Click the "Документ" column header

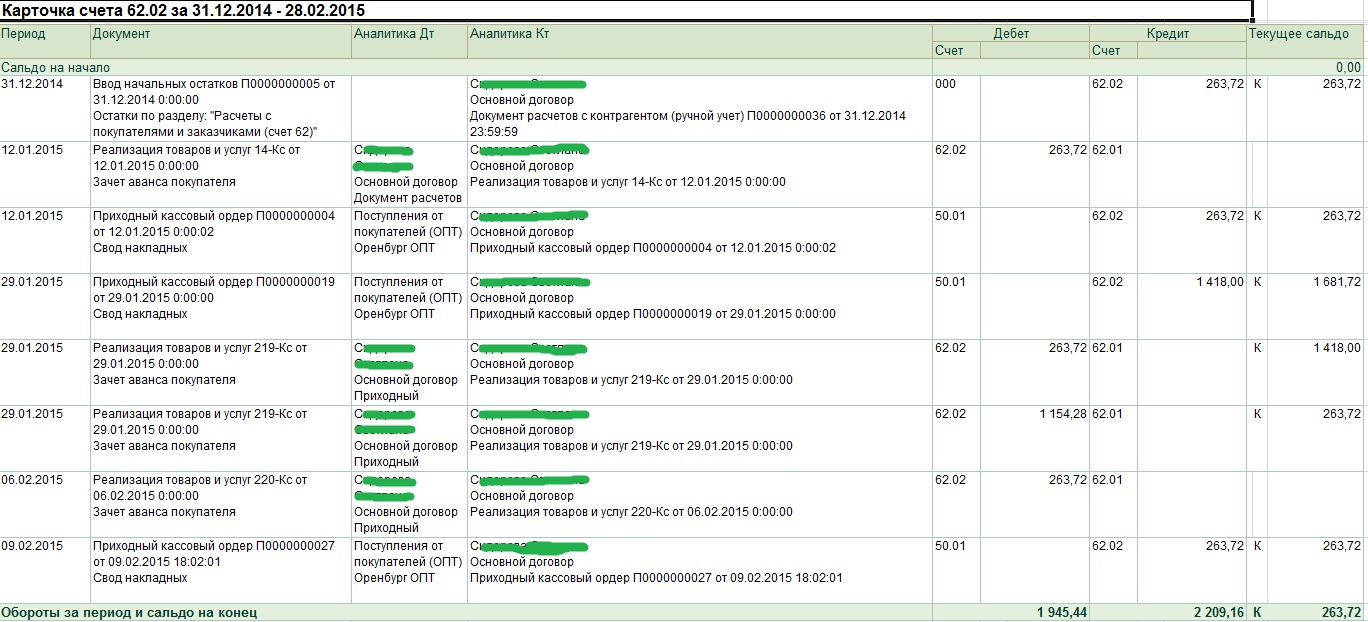[x=220, y=41]
